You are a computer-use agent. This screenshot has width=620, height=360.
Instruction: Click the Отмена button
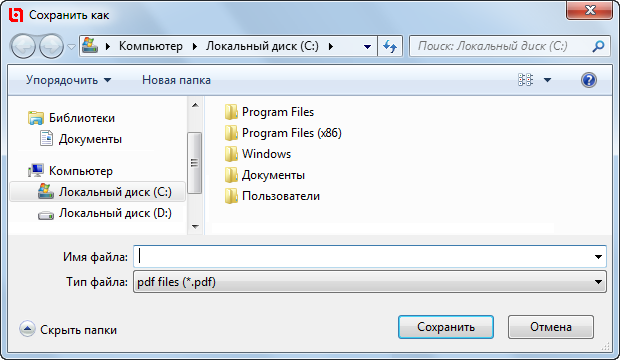(x=551, y=327)
